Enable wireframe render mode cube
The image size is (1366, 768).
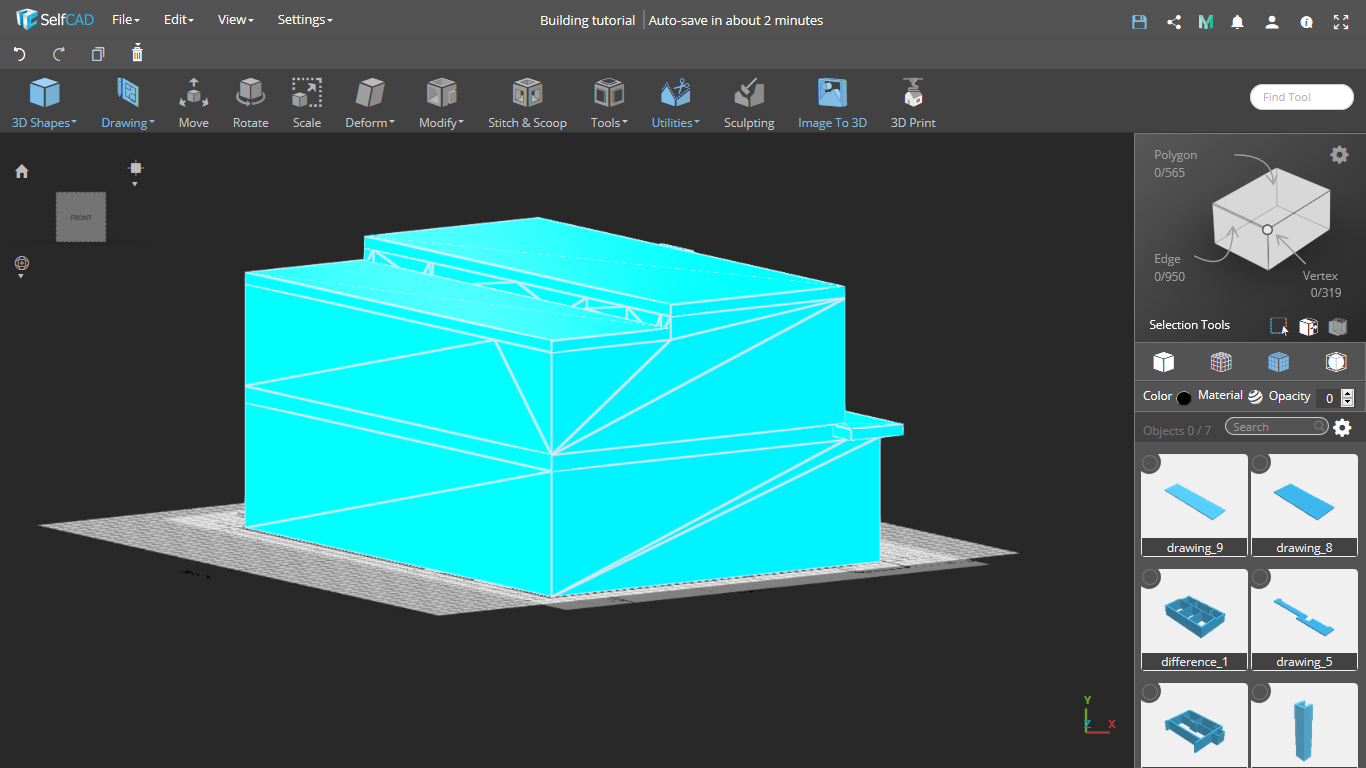[x=1221, y=362]
